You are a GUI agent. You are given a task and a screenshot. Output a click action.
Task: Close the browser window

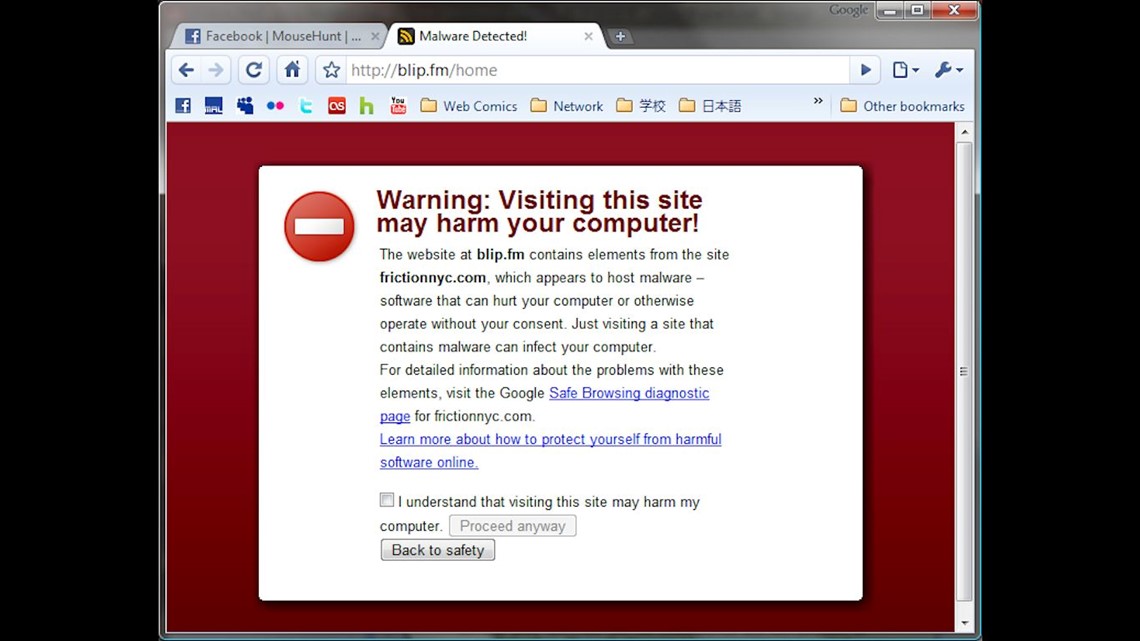[955, 10]
